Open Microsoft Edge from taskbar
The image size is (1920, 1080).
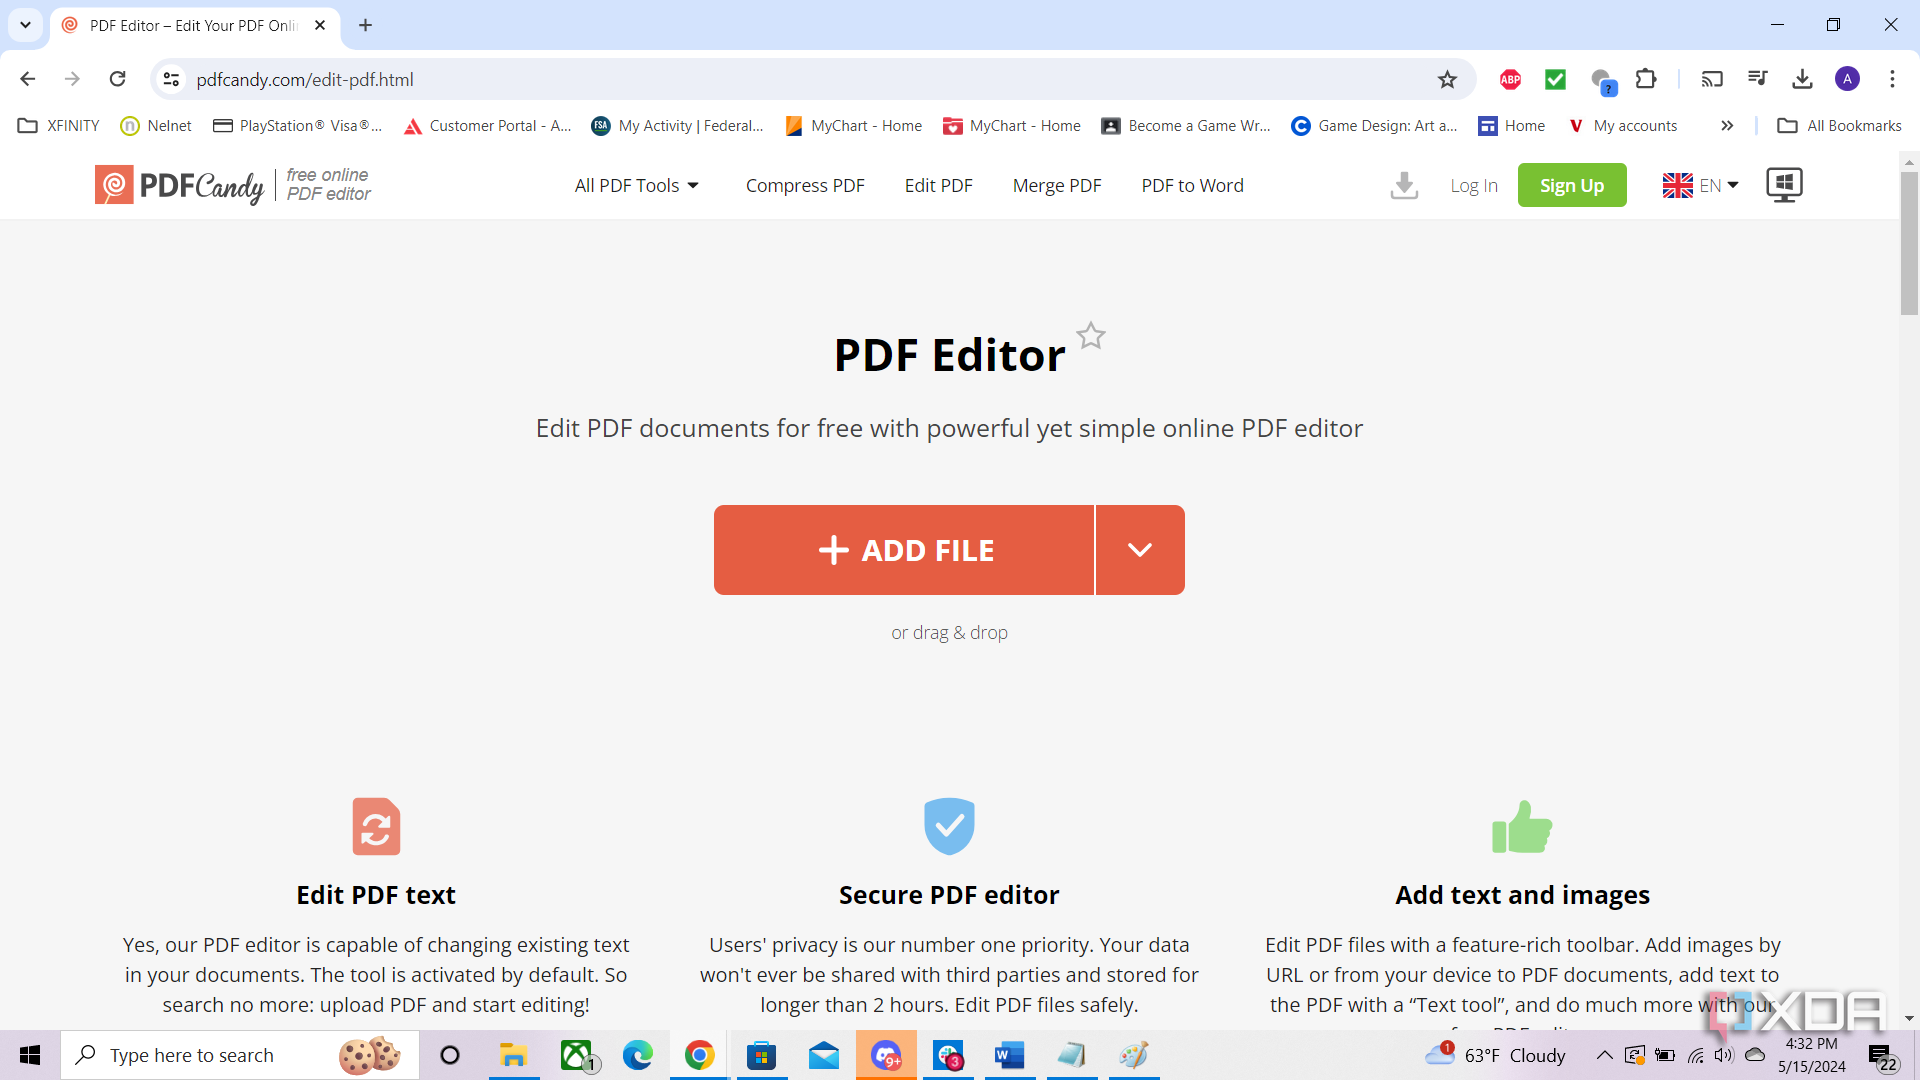637,1055
